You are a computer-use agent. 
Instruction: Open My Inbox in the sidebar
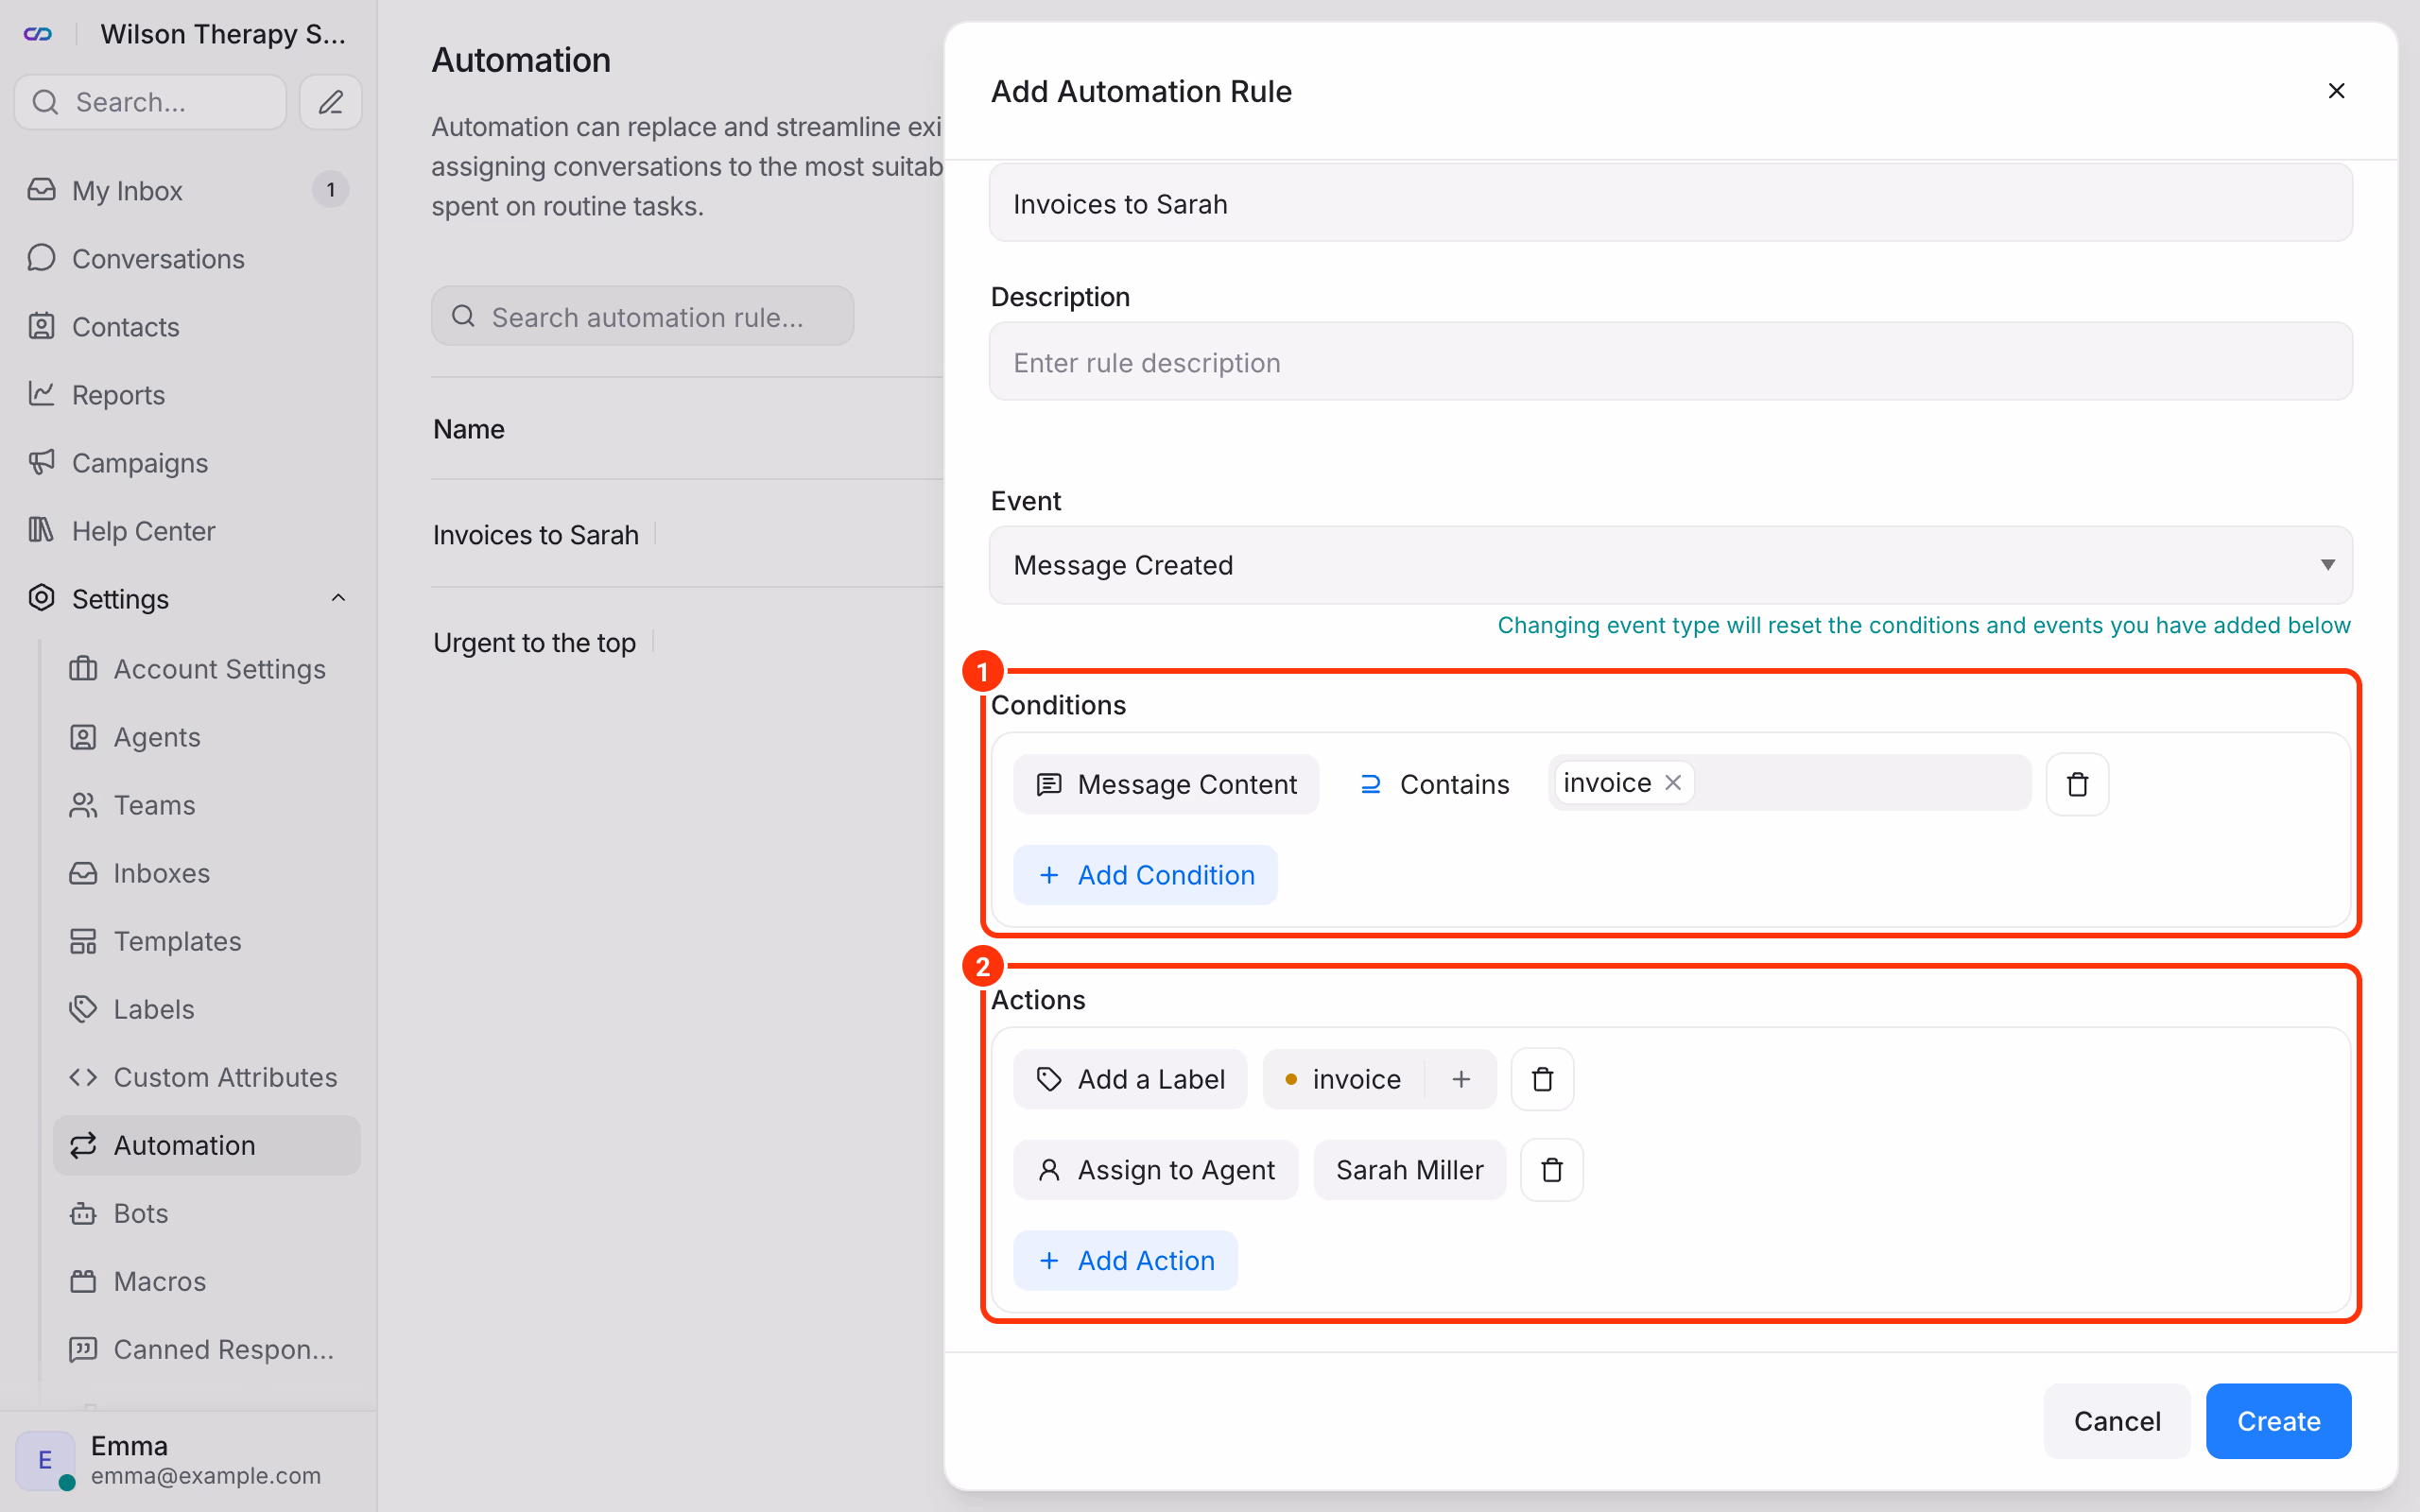[x=188, y=190]
